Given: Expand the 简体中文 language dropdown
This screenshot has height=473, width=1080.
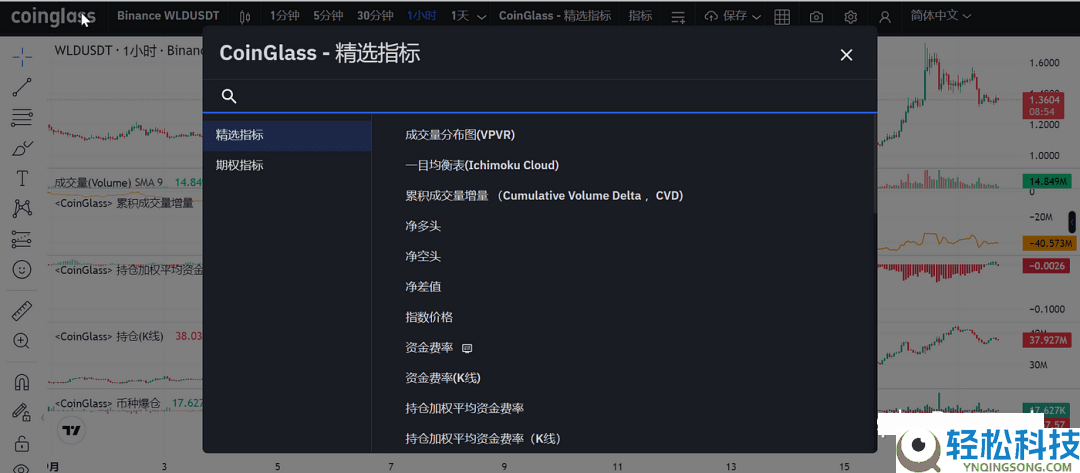Looking at the screenshot, I should [x=941, y=16].
